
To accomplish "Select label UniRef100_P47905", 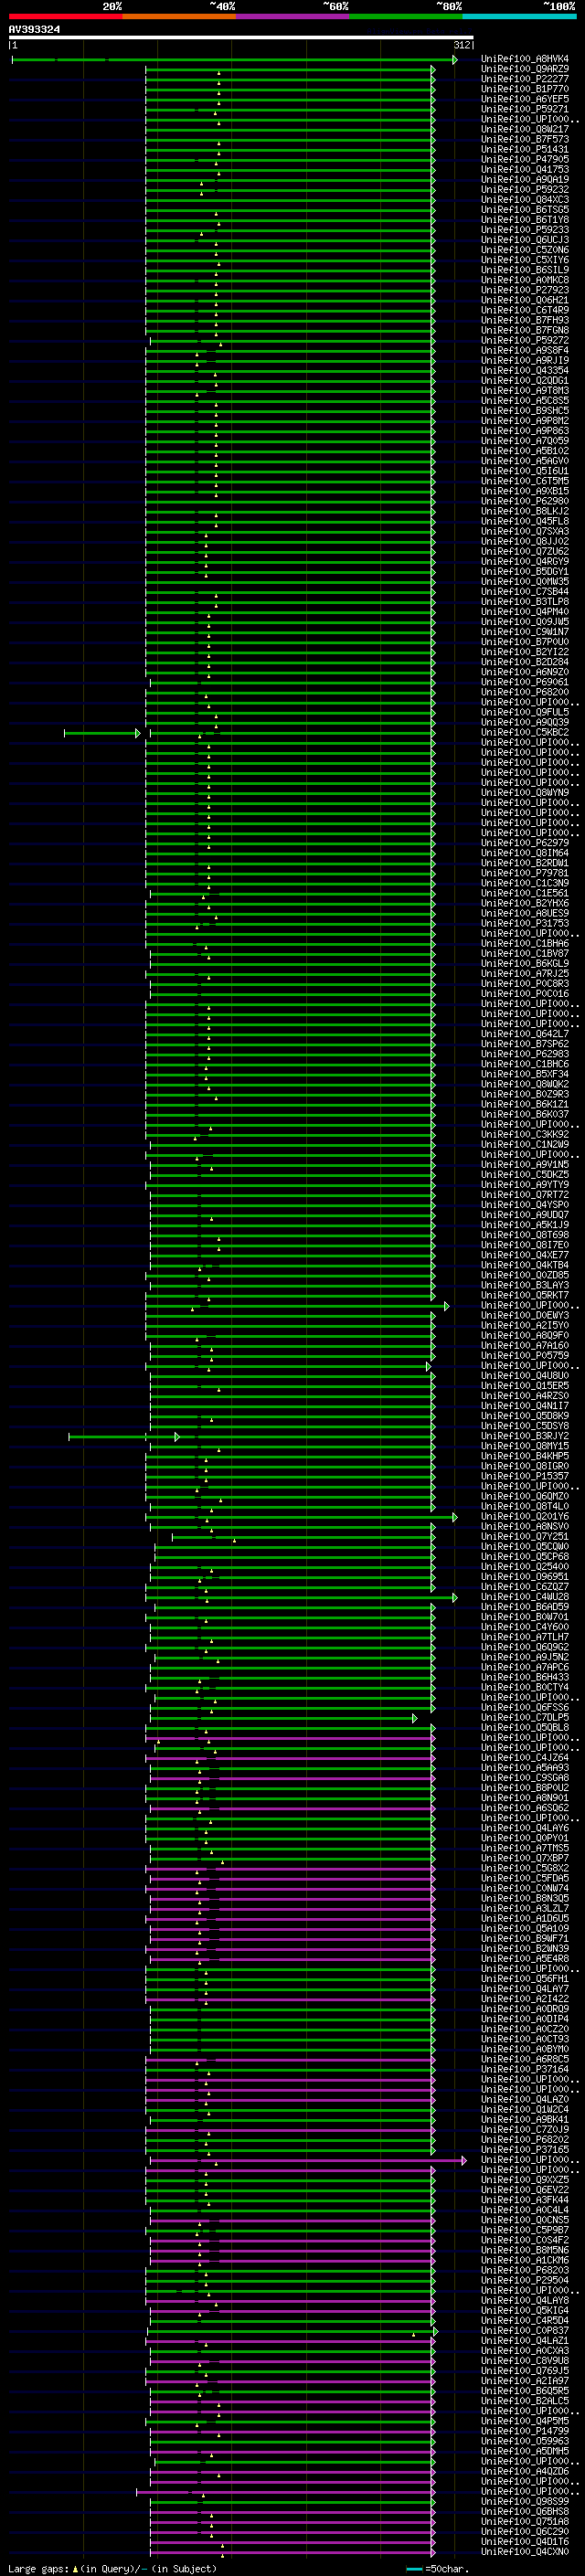I will 525,159.
